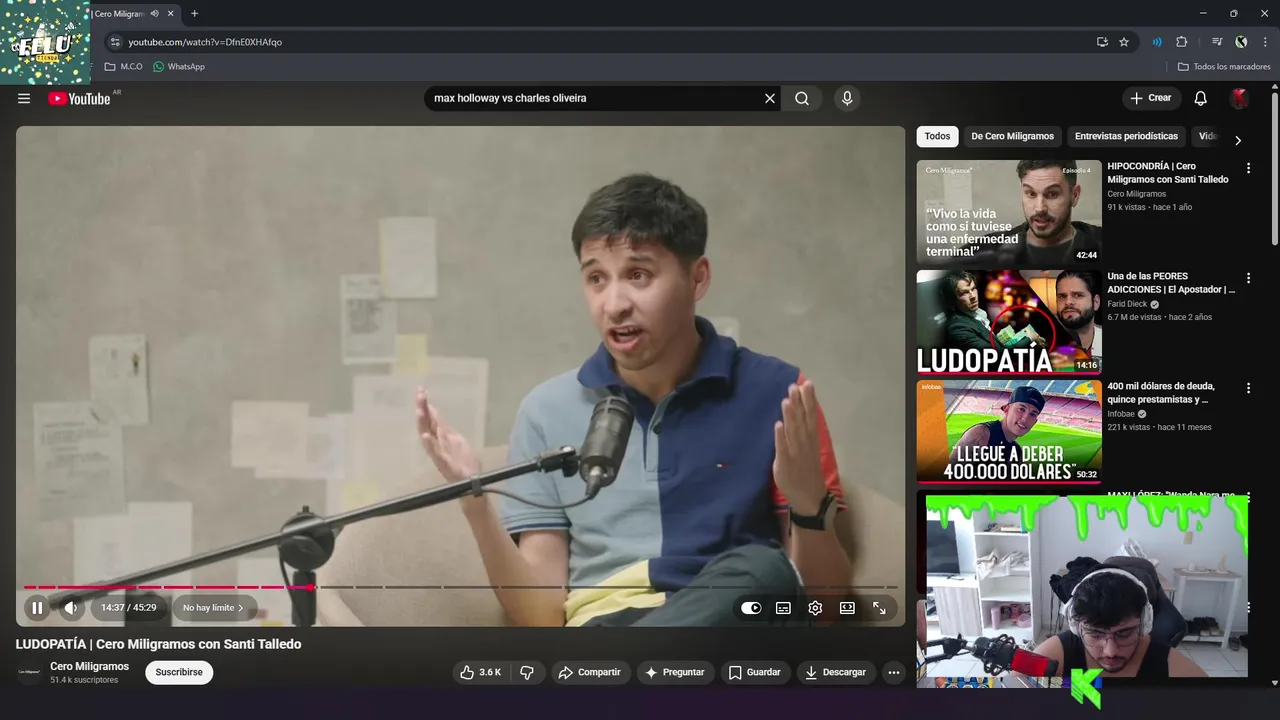Click the Infobae channel name
1280x720 pixels.
(1121, 414)
